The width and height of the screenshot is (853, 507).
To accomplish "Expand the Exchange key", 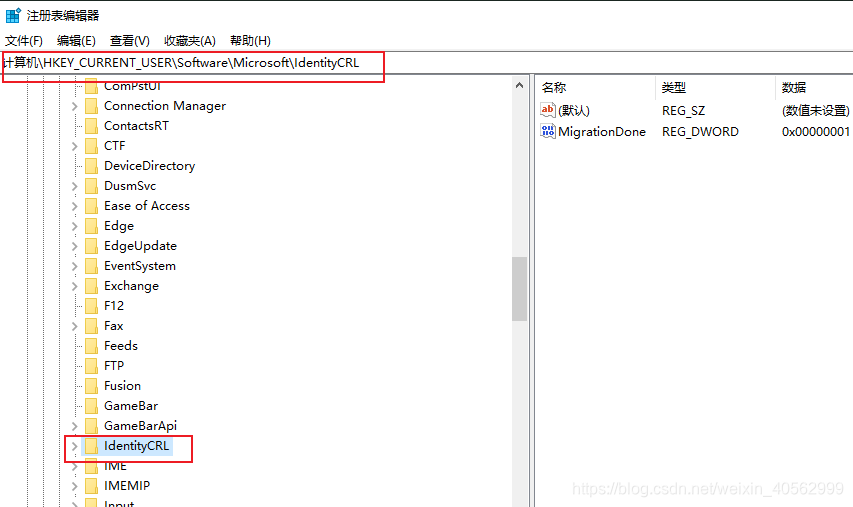I will coord(75,287).
